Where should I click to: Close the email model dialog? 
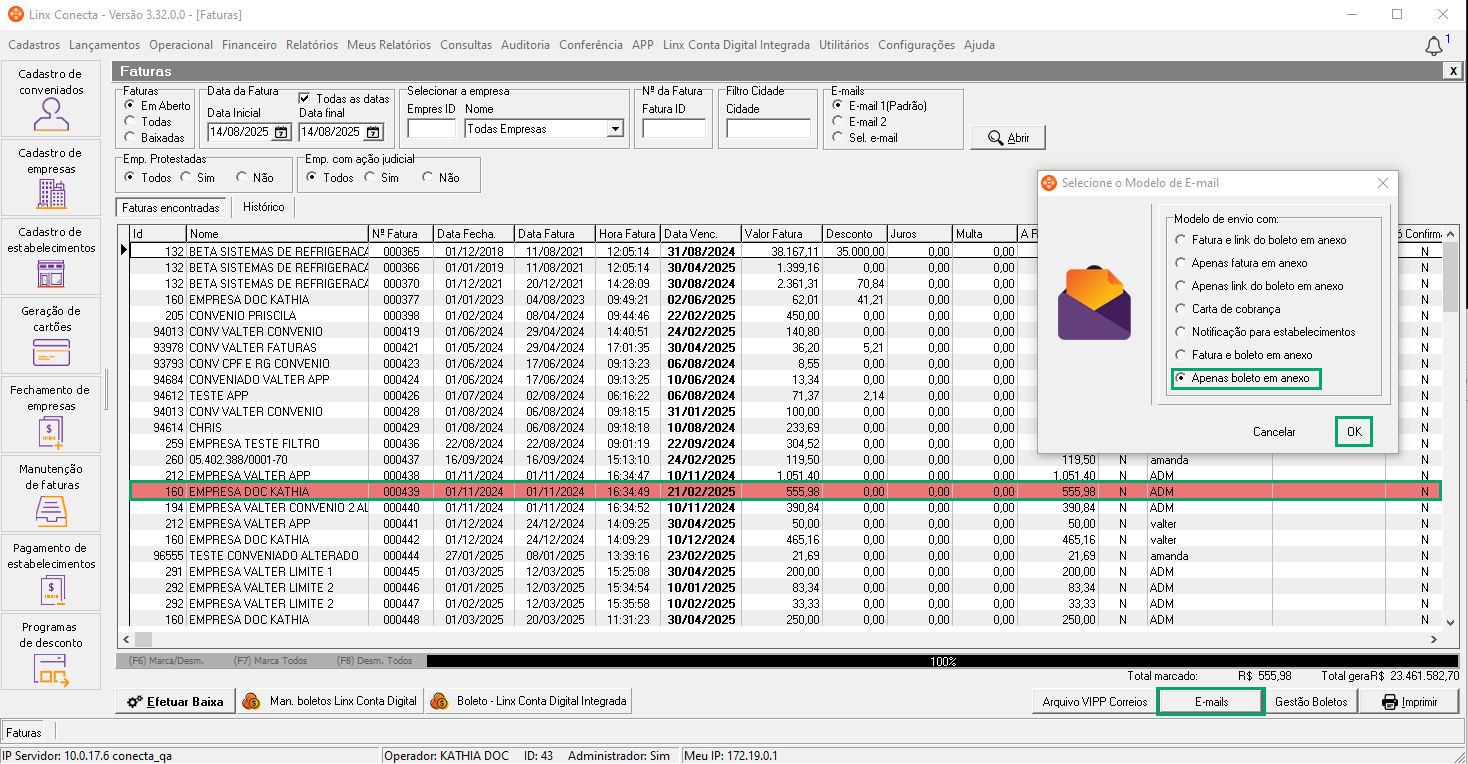coord(1382,183)
